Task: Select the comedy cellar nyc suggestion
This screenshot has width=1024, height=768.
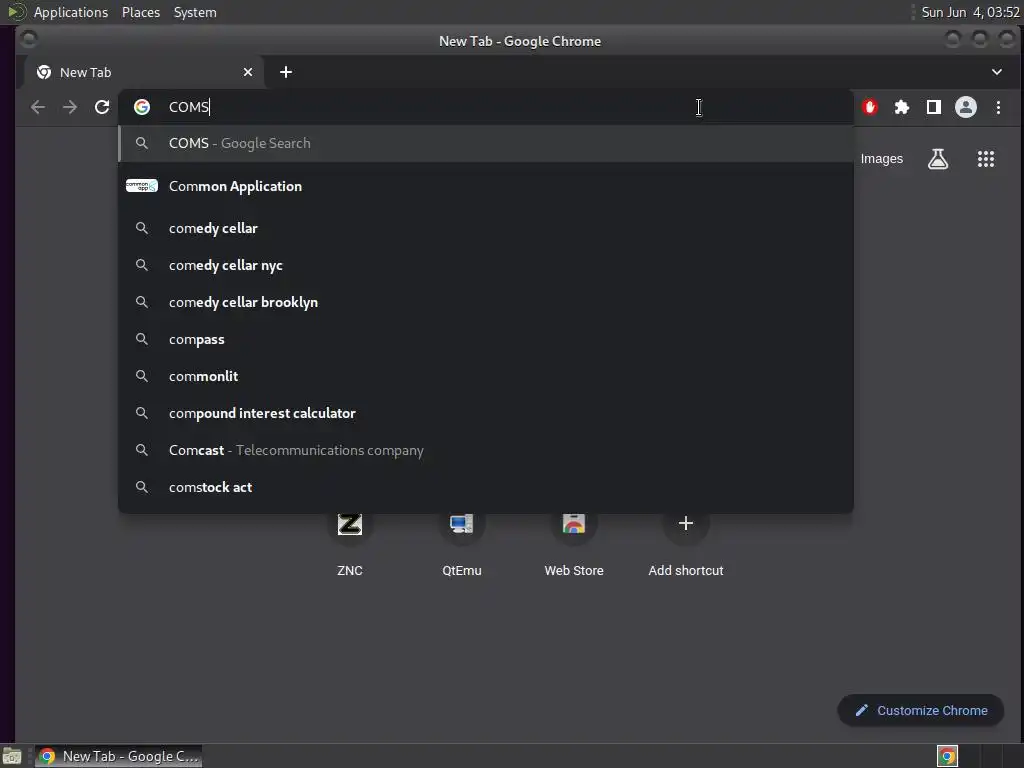Action: click(x=486, y=265)
